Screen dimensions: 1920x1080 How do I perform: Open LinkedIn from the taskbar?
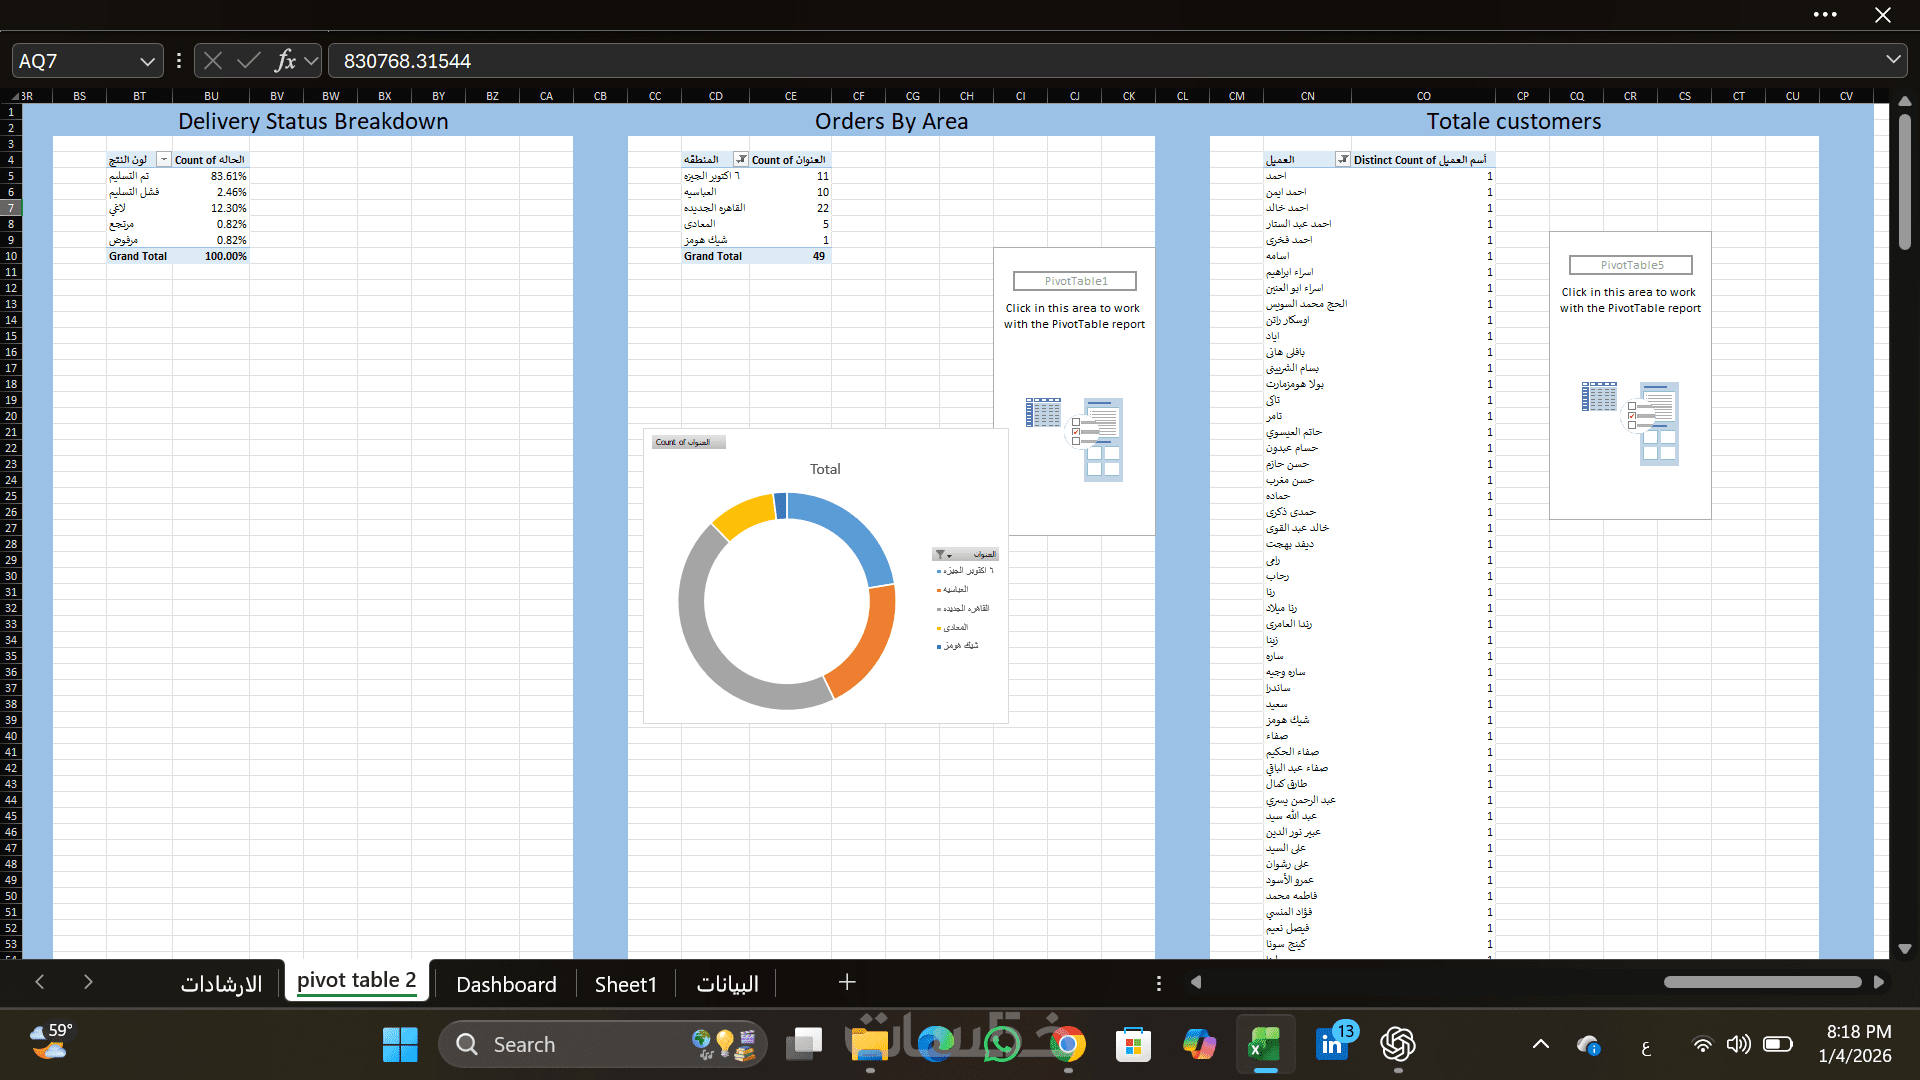1333,1045
